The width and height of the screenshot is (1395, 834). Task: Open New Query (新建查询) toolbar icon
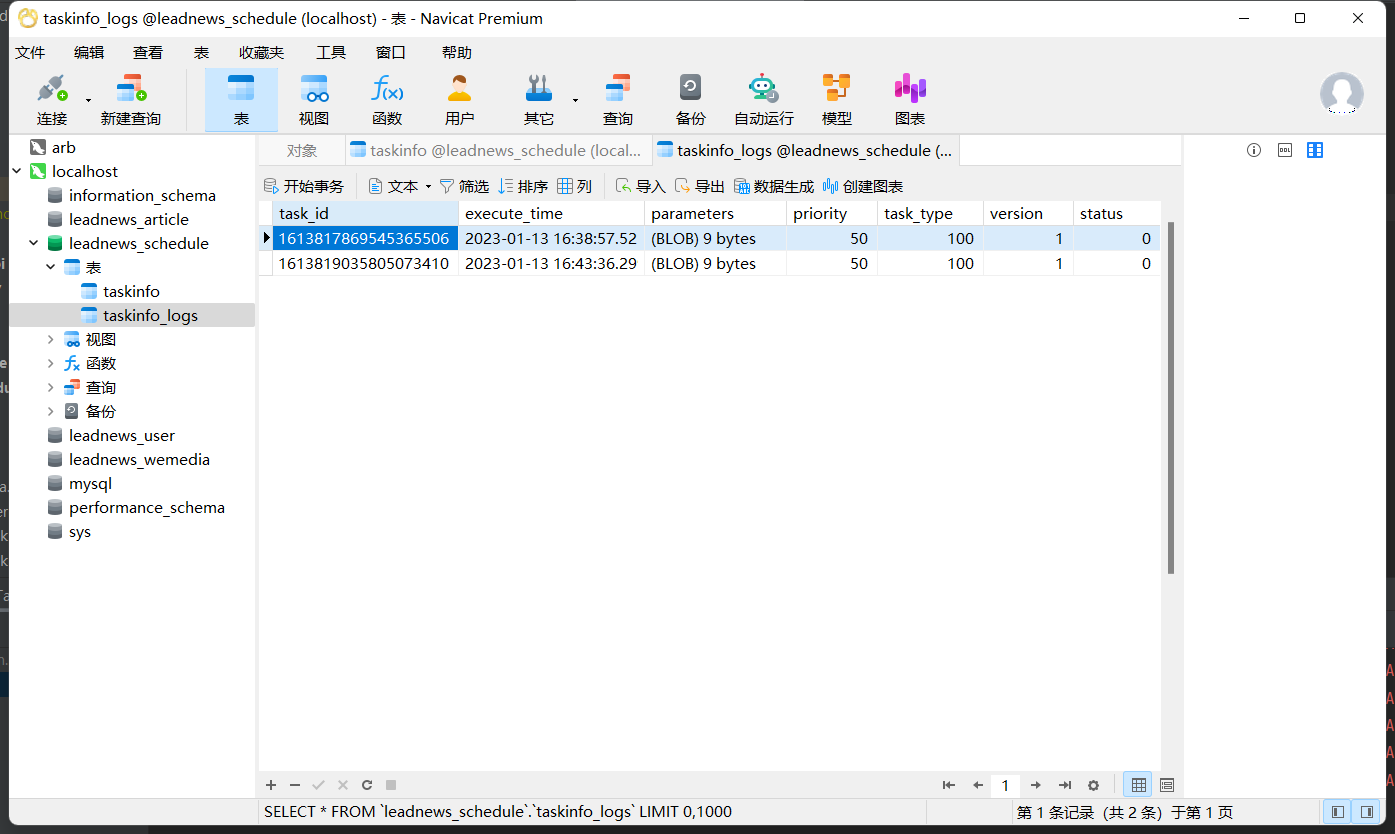[x=131, y=99]
